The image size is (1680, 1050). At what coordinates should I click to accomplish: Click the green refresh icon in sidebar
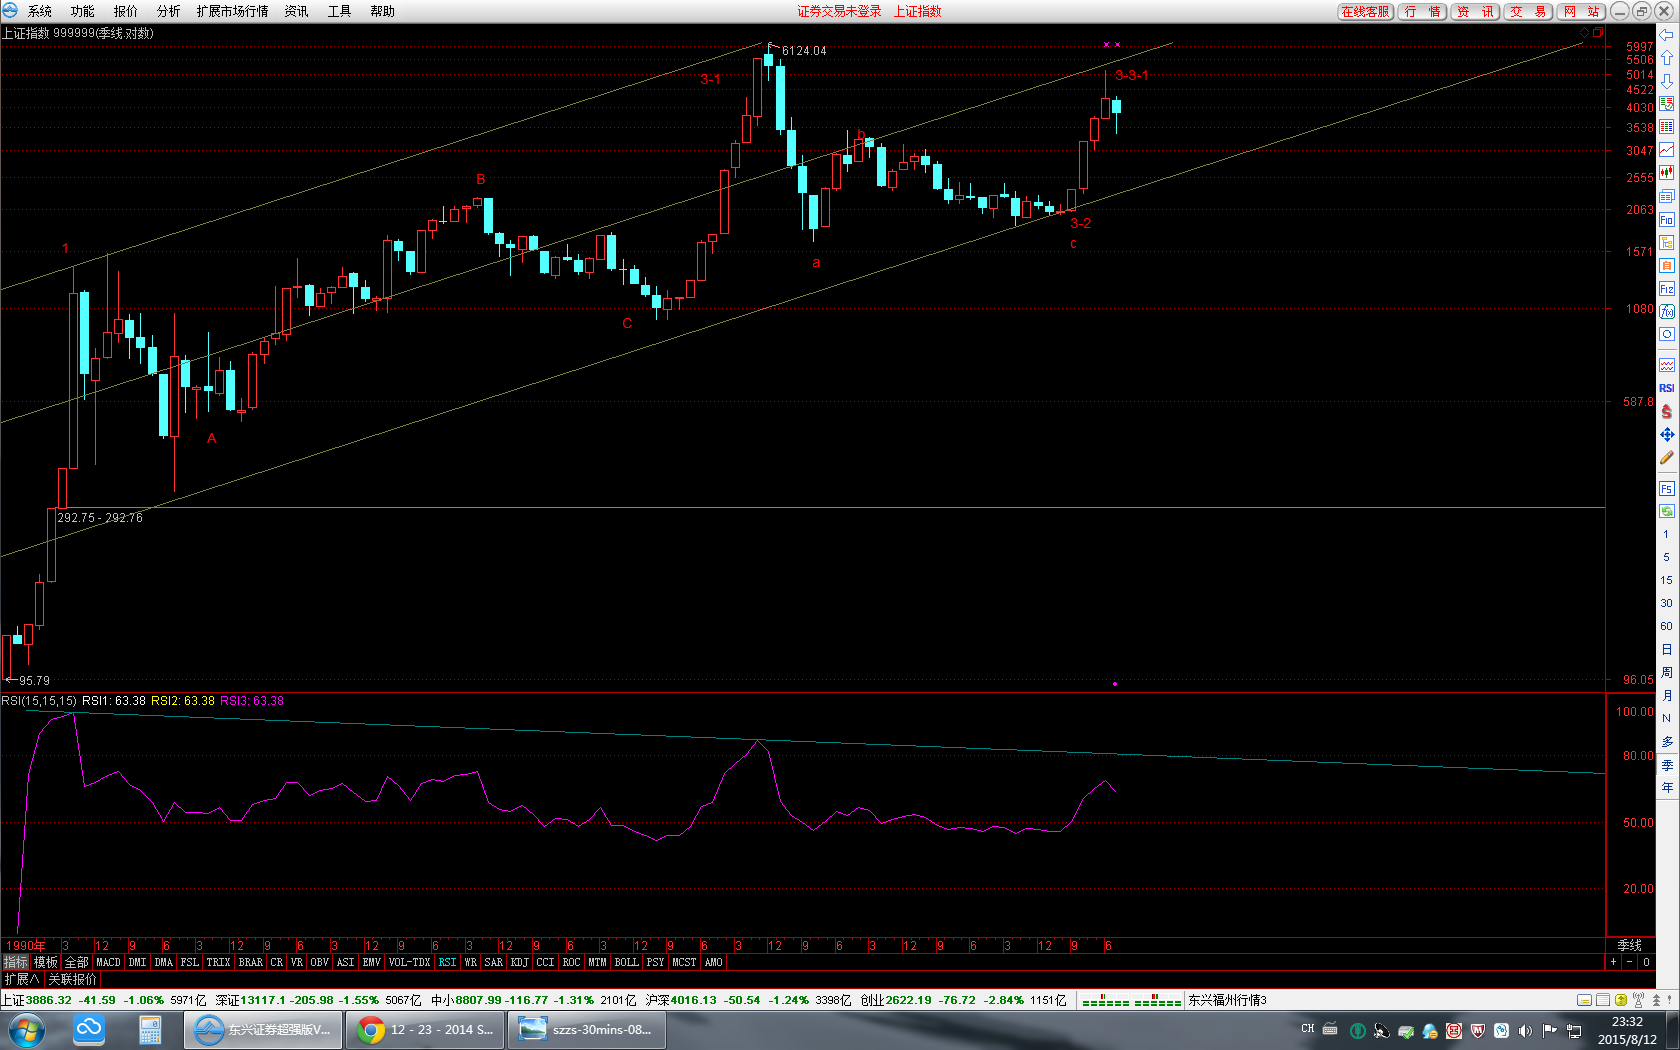[1667, 511]
